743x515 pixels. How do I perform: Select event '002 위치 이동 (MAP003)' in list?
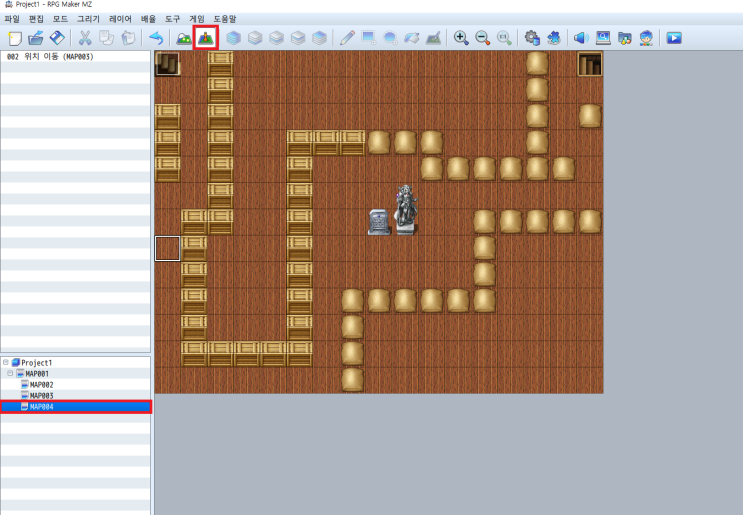(75, 56)
